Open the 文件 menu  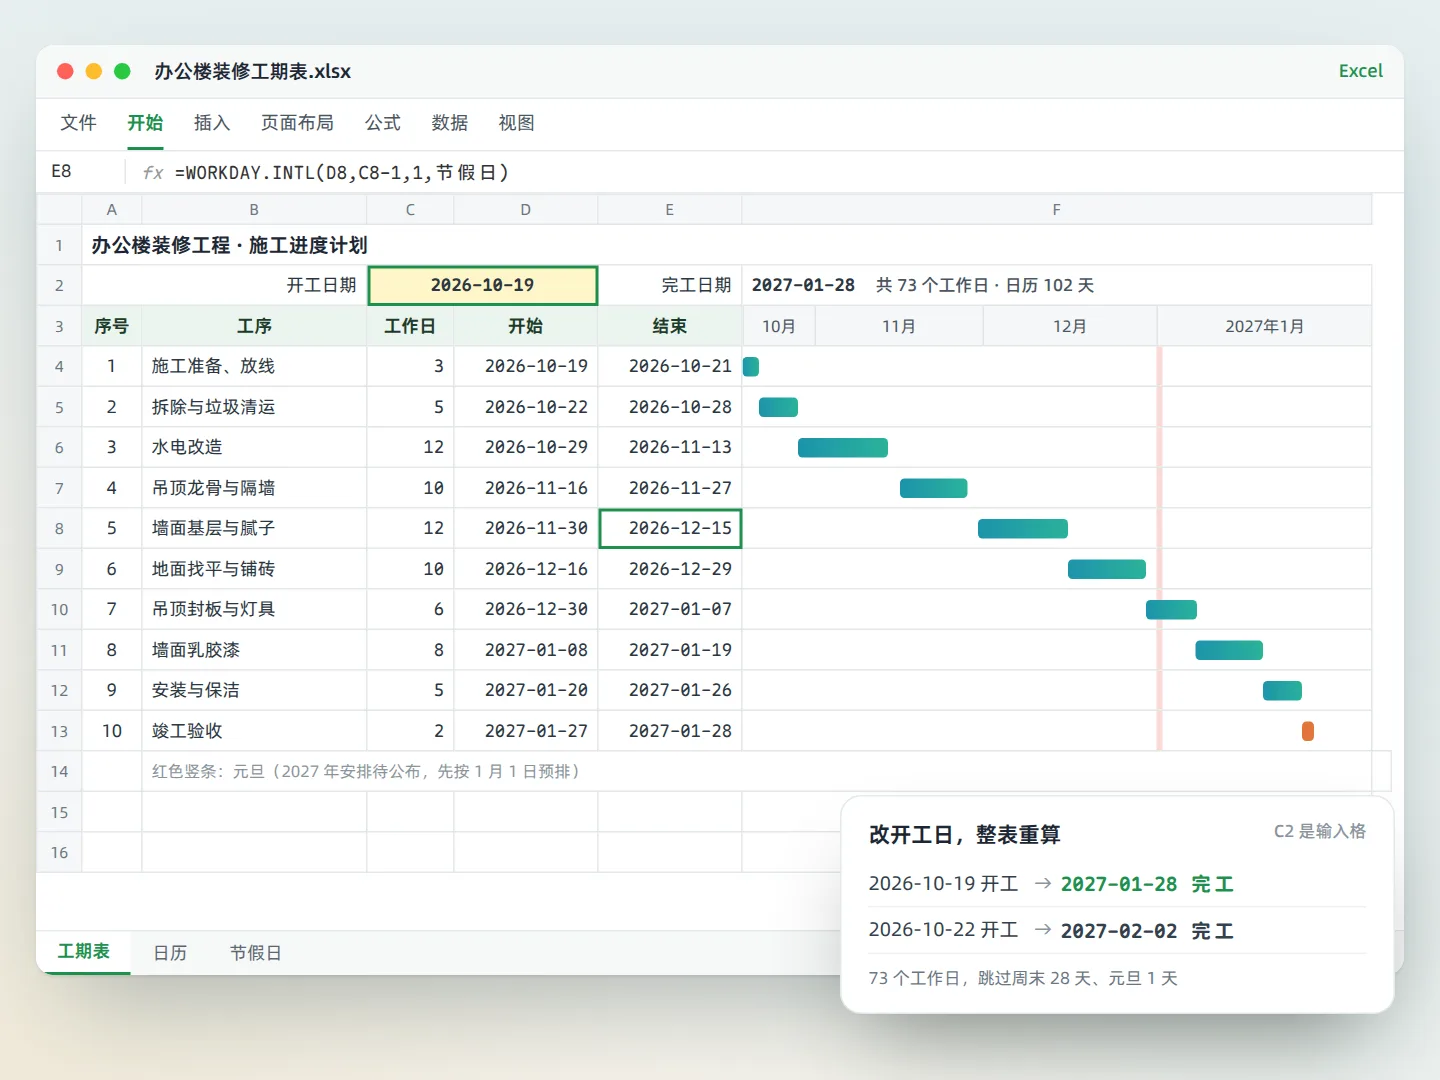78,123
